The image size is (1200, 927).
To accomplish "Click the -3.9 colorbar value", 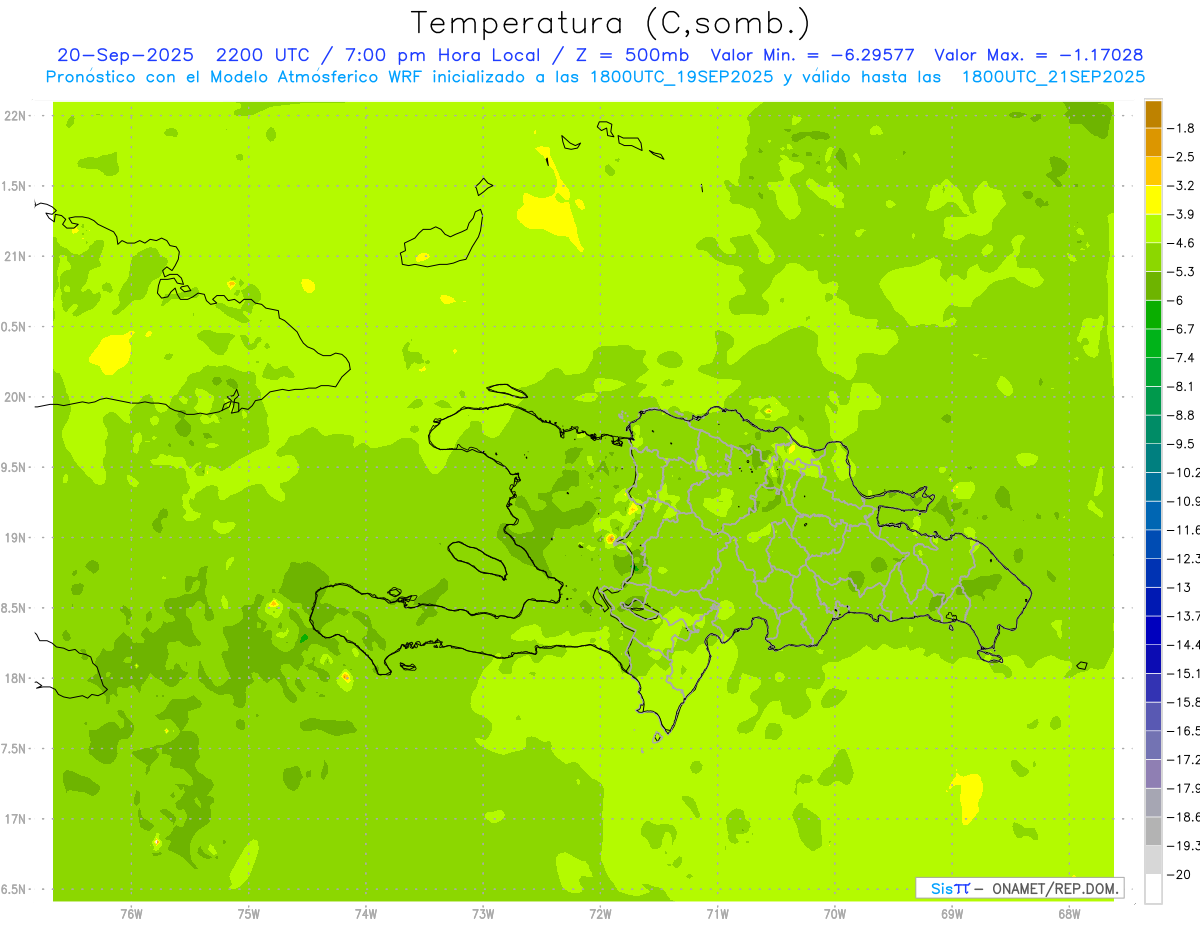I will (1183, 214).
